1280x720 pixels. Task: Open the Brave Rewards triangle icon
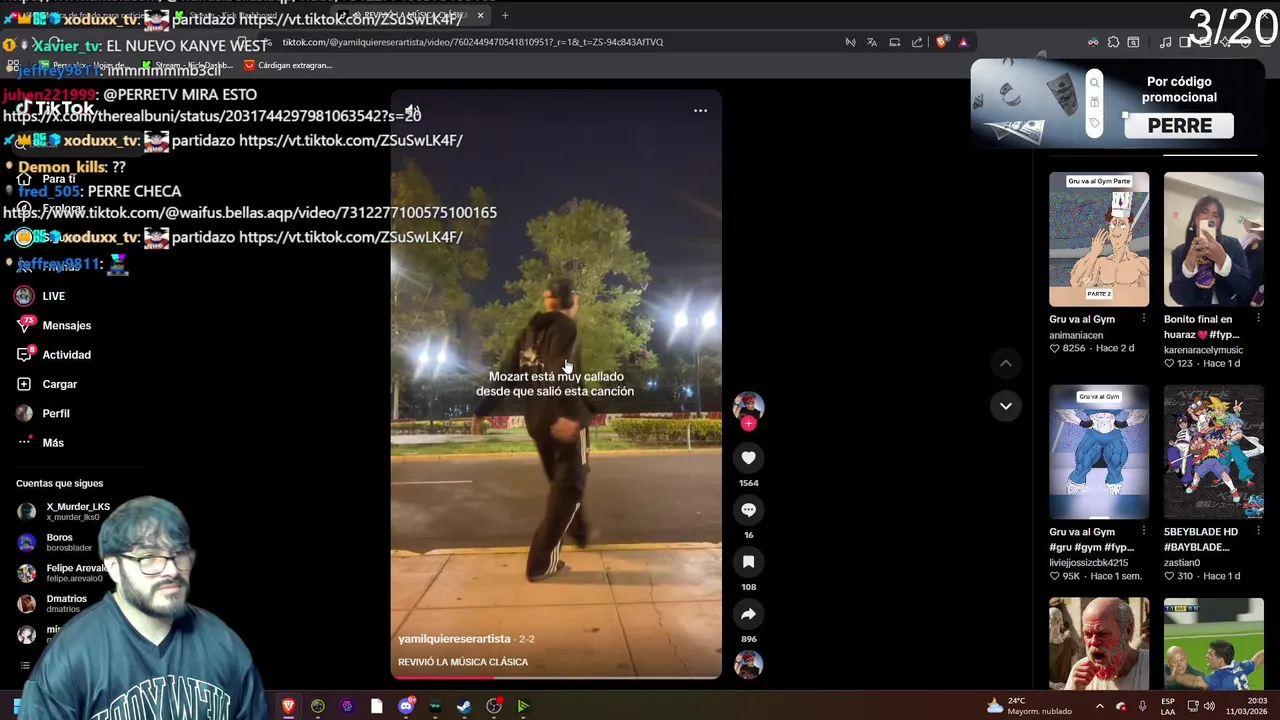tap(963, 42)
